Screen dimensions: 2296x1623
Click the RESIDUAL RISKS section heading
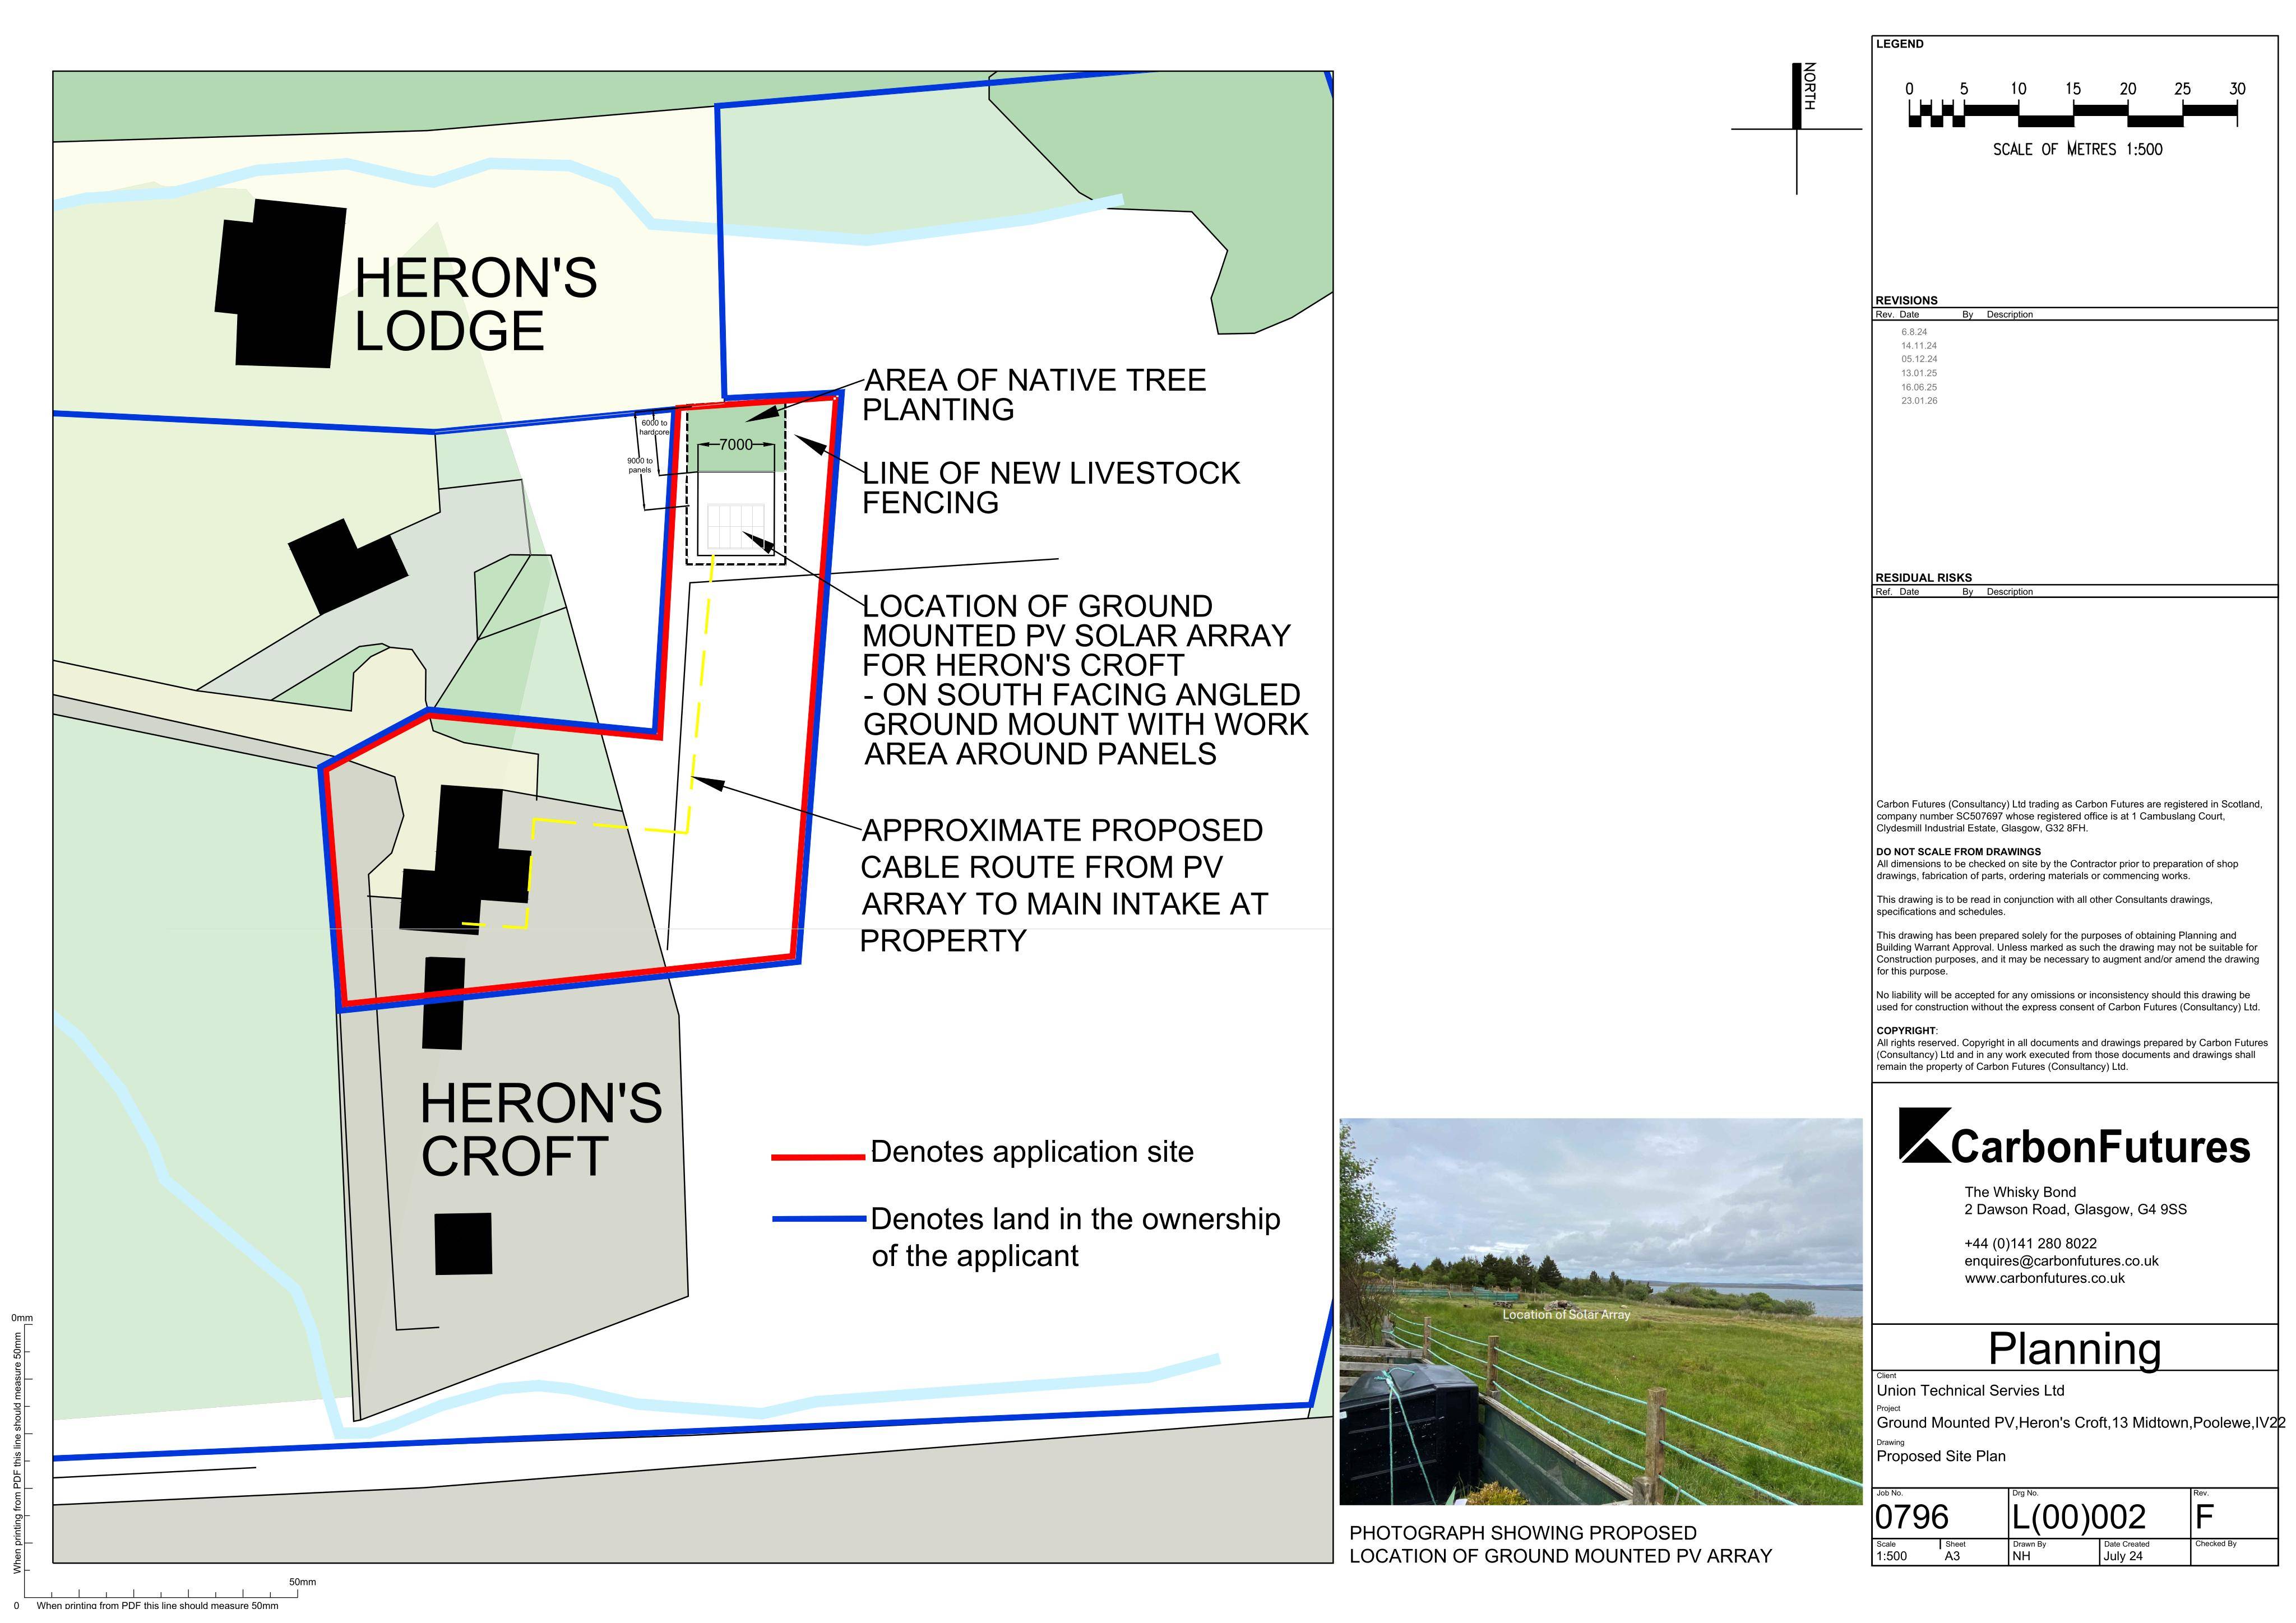coord(1924,577)
